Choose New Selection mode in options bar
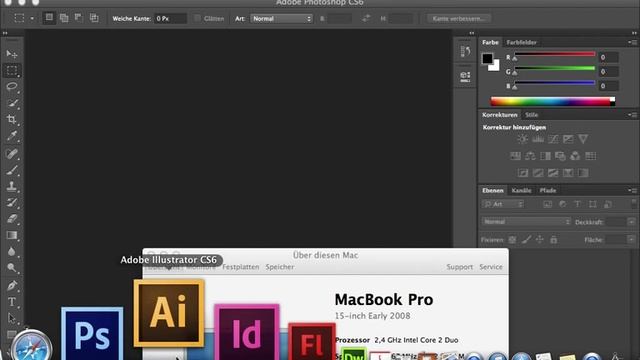Viewport: 640px width, 360px height. coord(49,18)
